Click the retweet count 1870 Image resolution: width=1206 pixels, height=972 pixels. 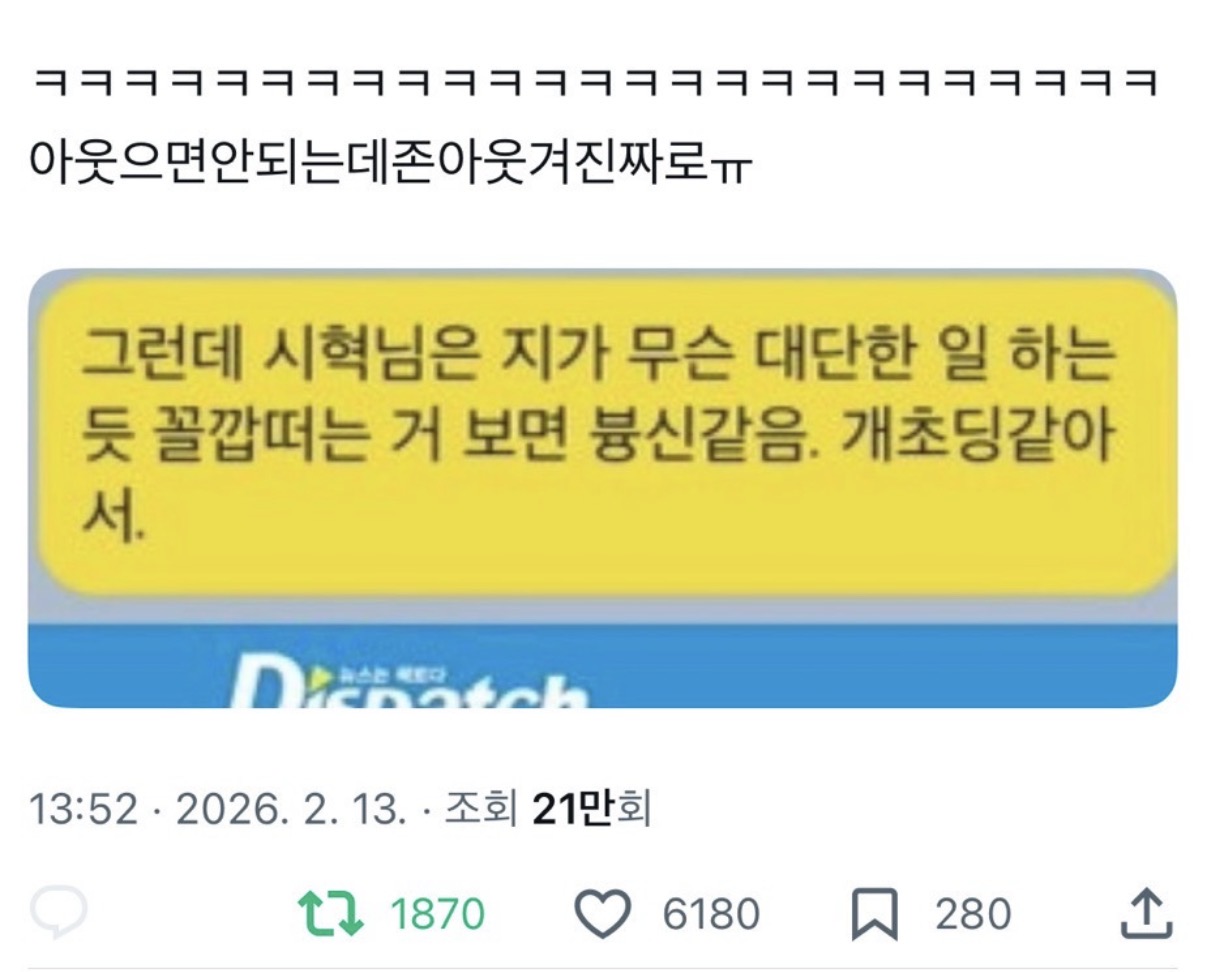click(437, 914)
